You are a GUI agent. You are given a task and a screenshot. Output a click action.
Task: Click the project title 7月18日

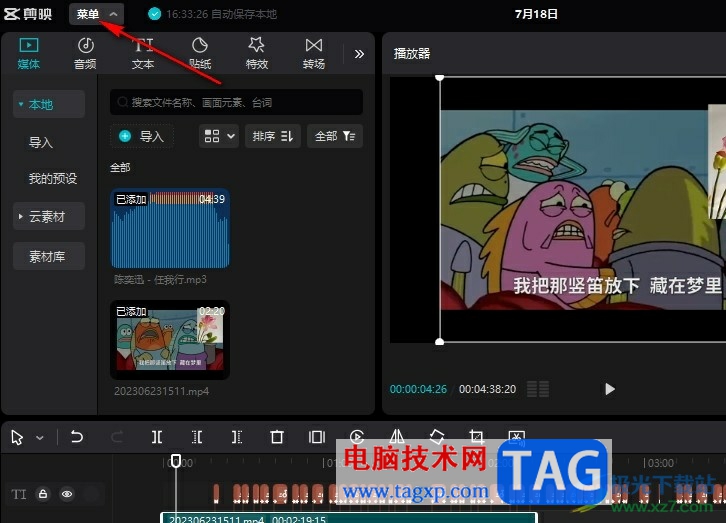(536, 14)
